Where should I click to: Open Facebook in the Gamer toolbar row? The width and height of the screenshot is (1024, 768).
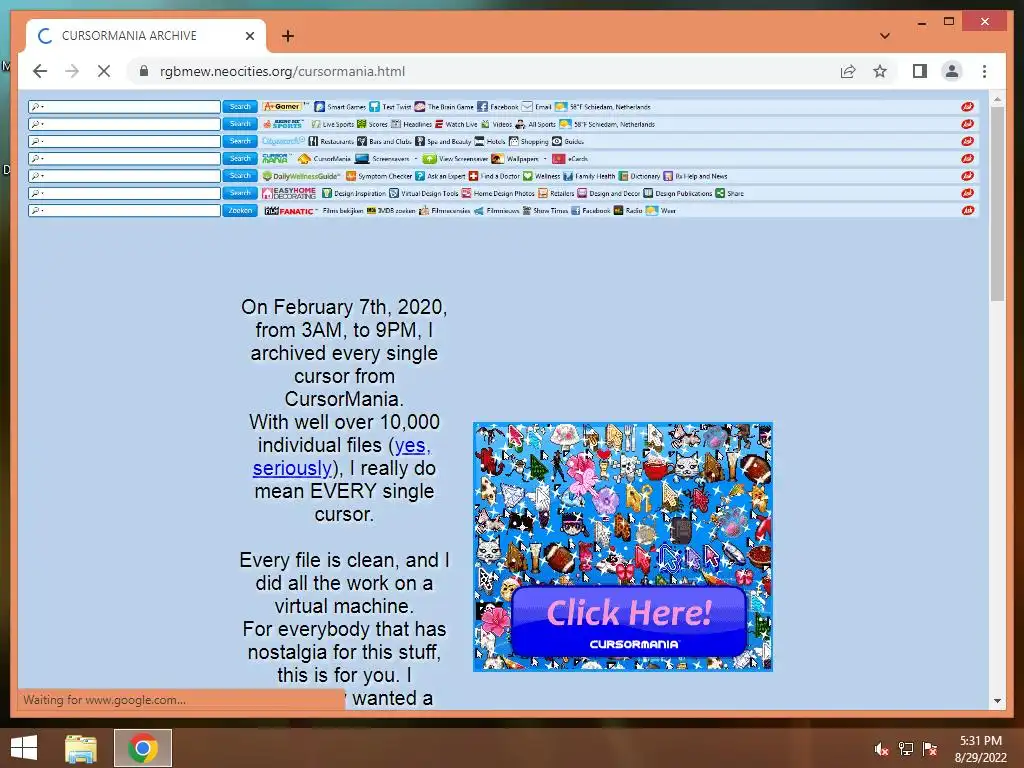pos(498,106)
